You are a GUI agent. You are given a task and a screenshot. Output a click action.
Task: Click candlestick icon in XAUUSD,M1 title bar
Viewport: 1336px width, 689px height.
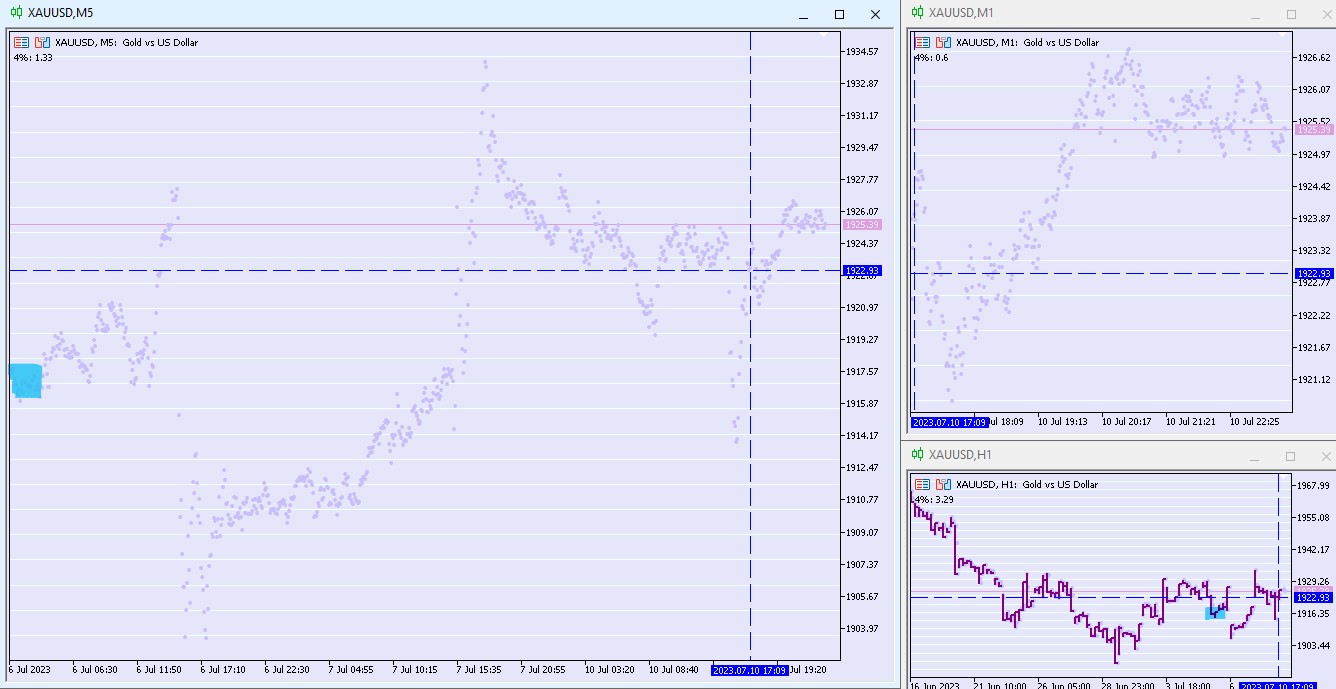pyautogui.click(x=916, y=13)
